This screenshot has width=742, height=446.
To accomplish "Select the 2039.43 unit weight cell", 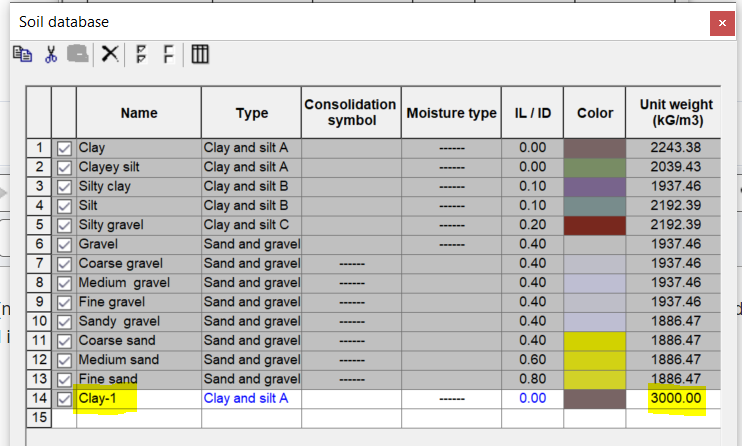I will pos(673,168).
